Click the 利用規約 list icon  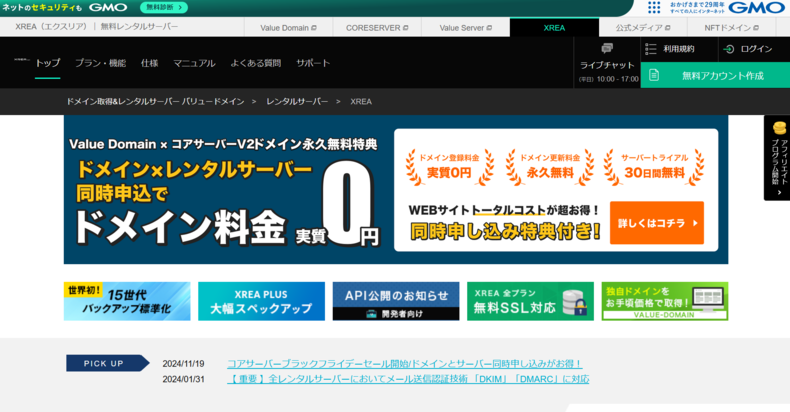[650, 49]
